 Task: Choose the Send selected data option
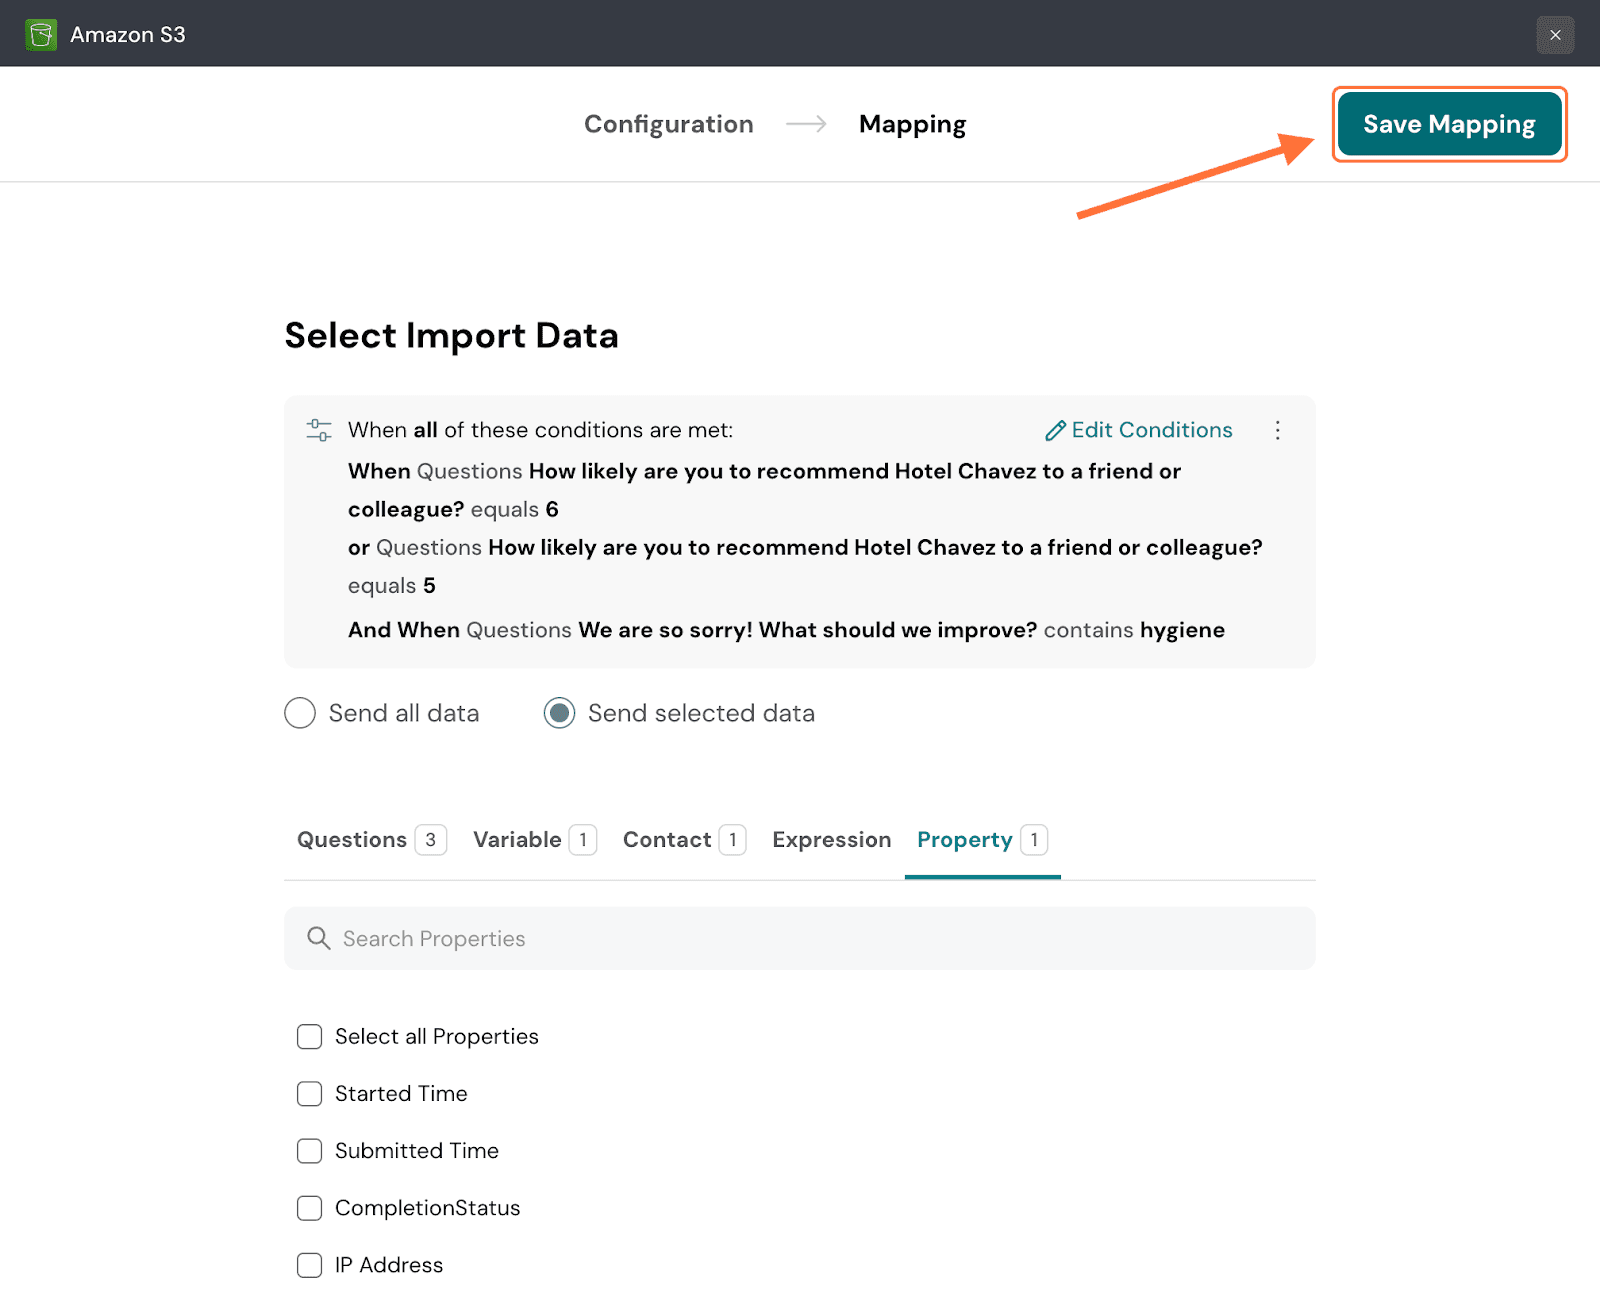pyautogui.click(x=559, y=713)
